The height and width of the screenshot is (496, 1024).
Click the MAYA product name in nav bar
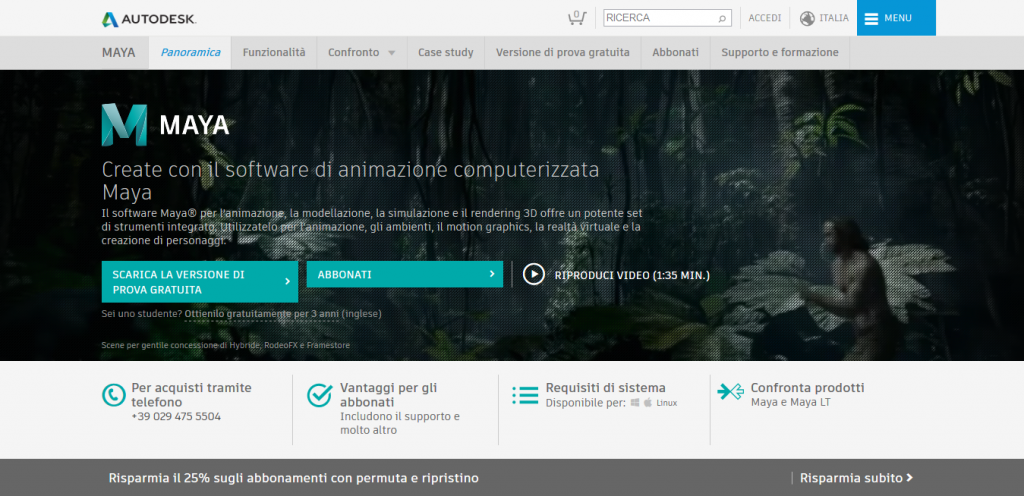click(x=119, y=52)
